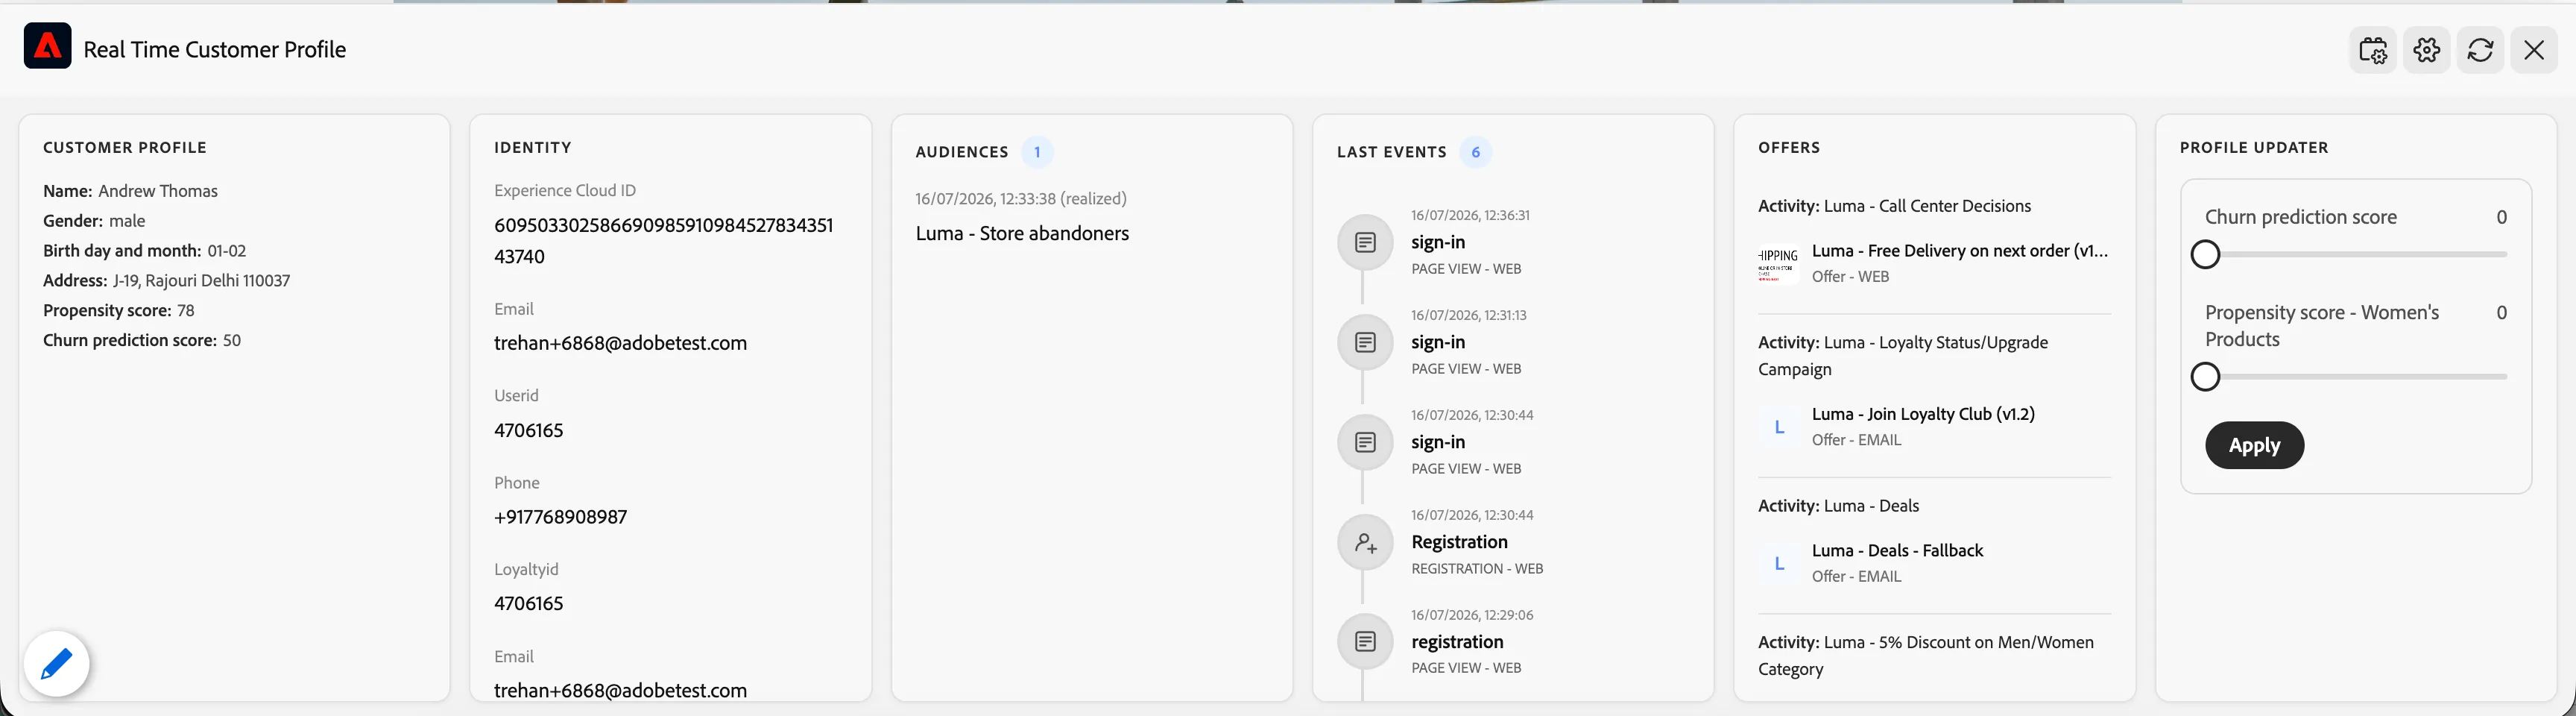Image resolution: width=2576 pixels, height=716 pixels.
Task: Open the calendar settings icon in header
Action: click(x=2372, y=50)
